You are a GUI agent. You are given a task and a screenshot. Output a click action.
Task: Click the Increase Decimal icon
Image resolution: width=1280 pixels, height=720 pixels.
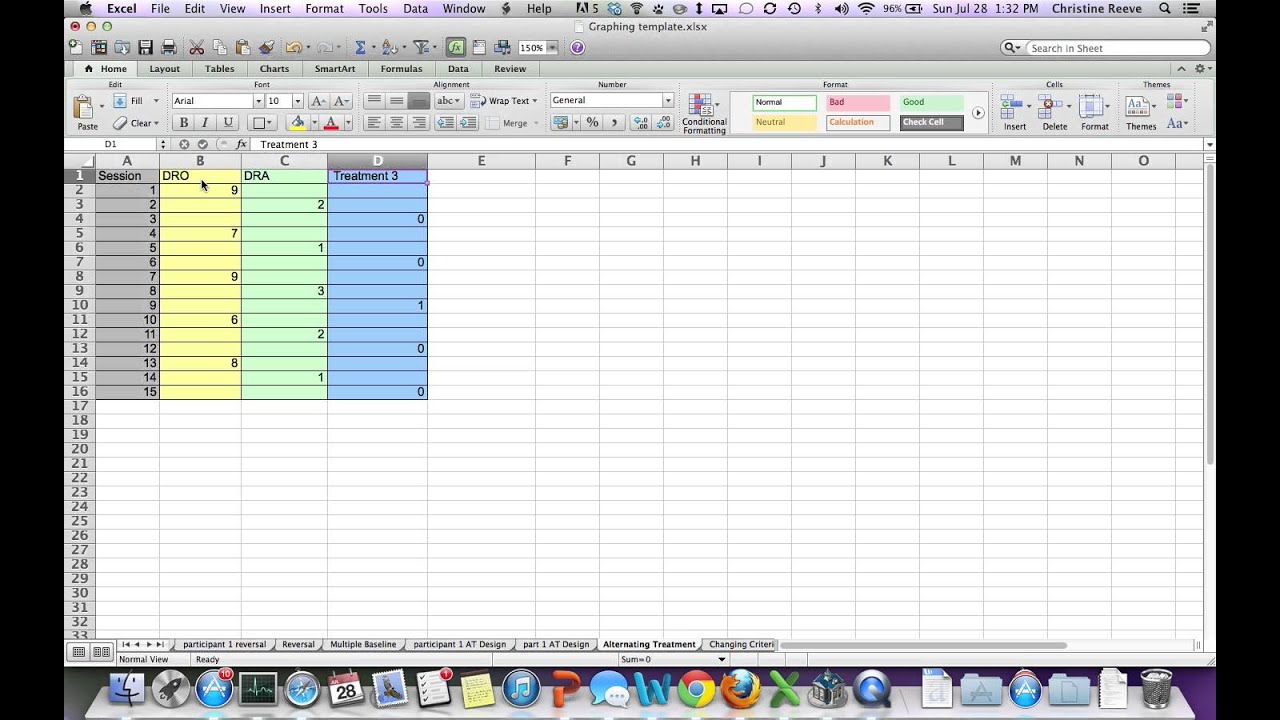pos(640,122)
